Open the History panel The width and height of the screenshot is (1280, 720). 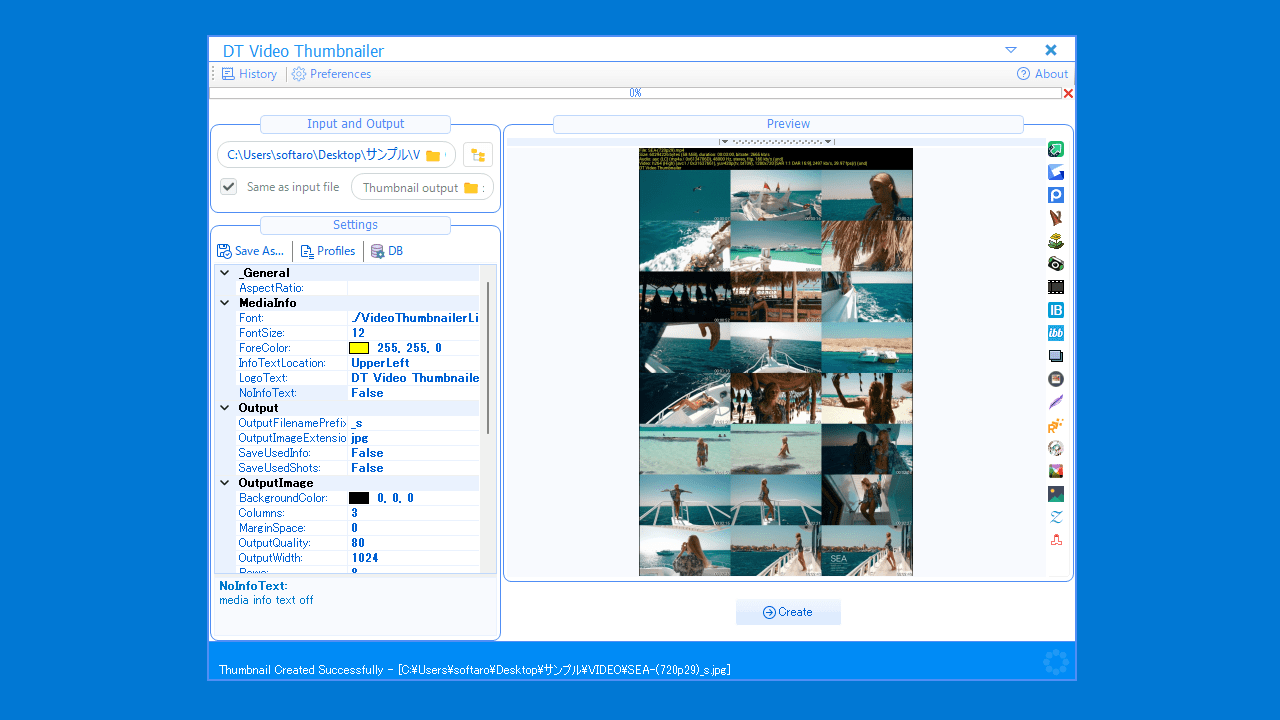[x=249, y=74]
